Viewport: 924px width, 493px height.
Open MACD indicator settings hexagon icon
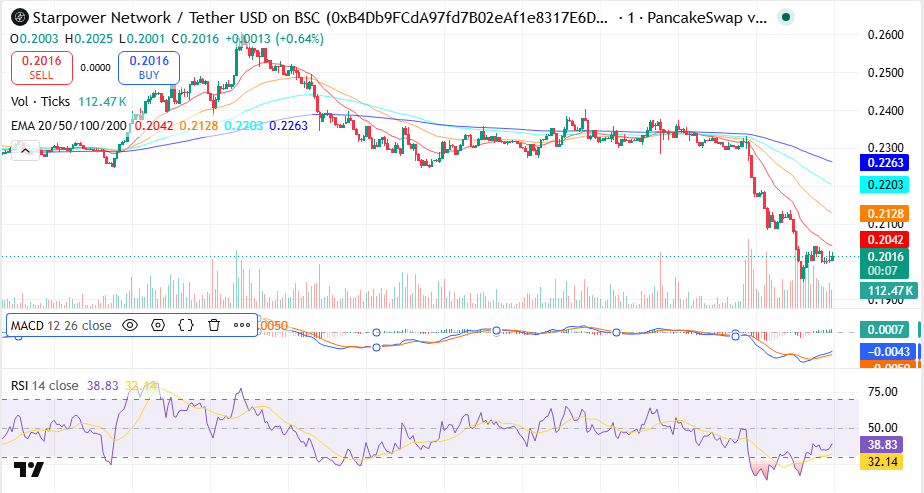point(158,325)
